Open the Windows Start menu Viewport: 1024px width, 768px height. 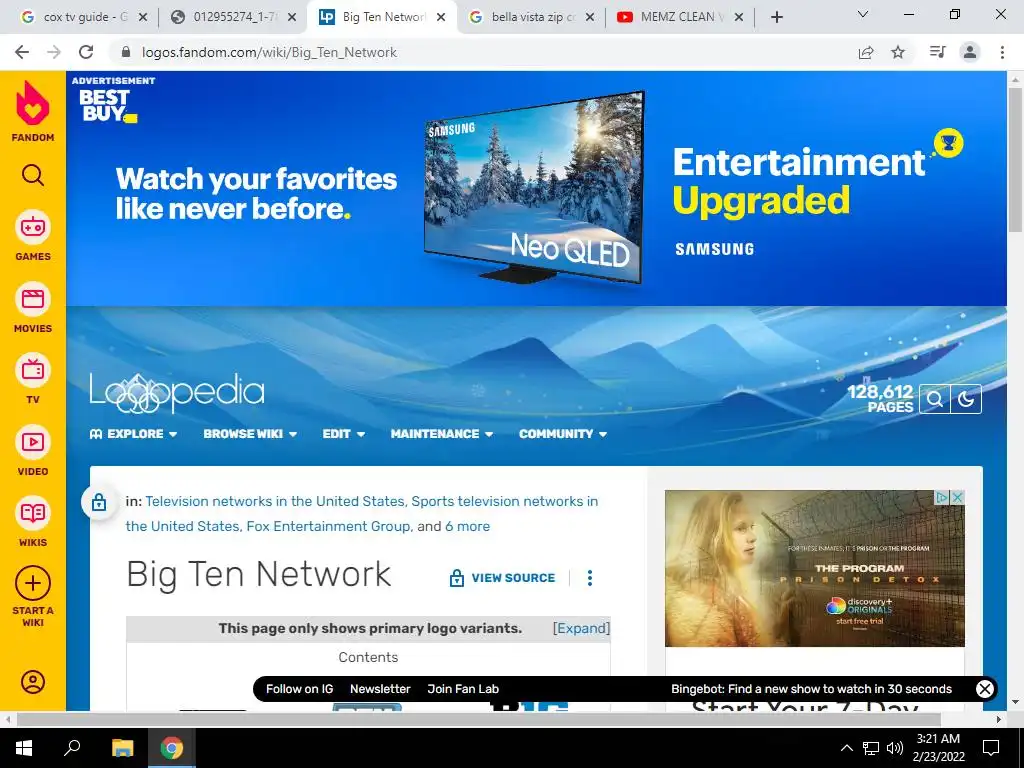pyautogui.click(x=23, y=748)
